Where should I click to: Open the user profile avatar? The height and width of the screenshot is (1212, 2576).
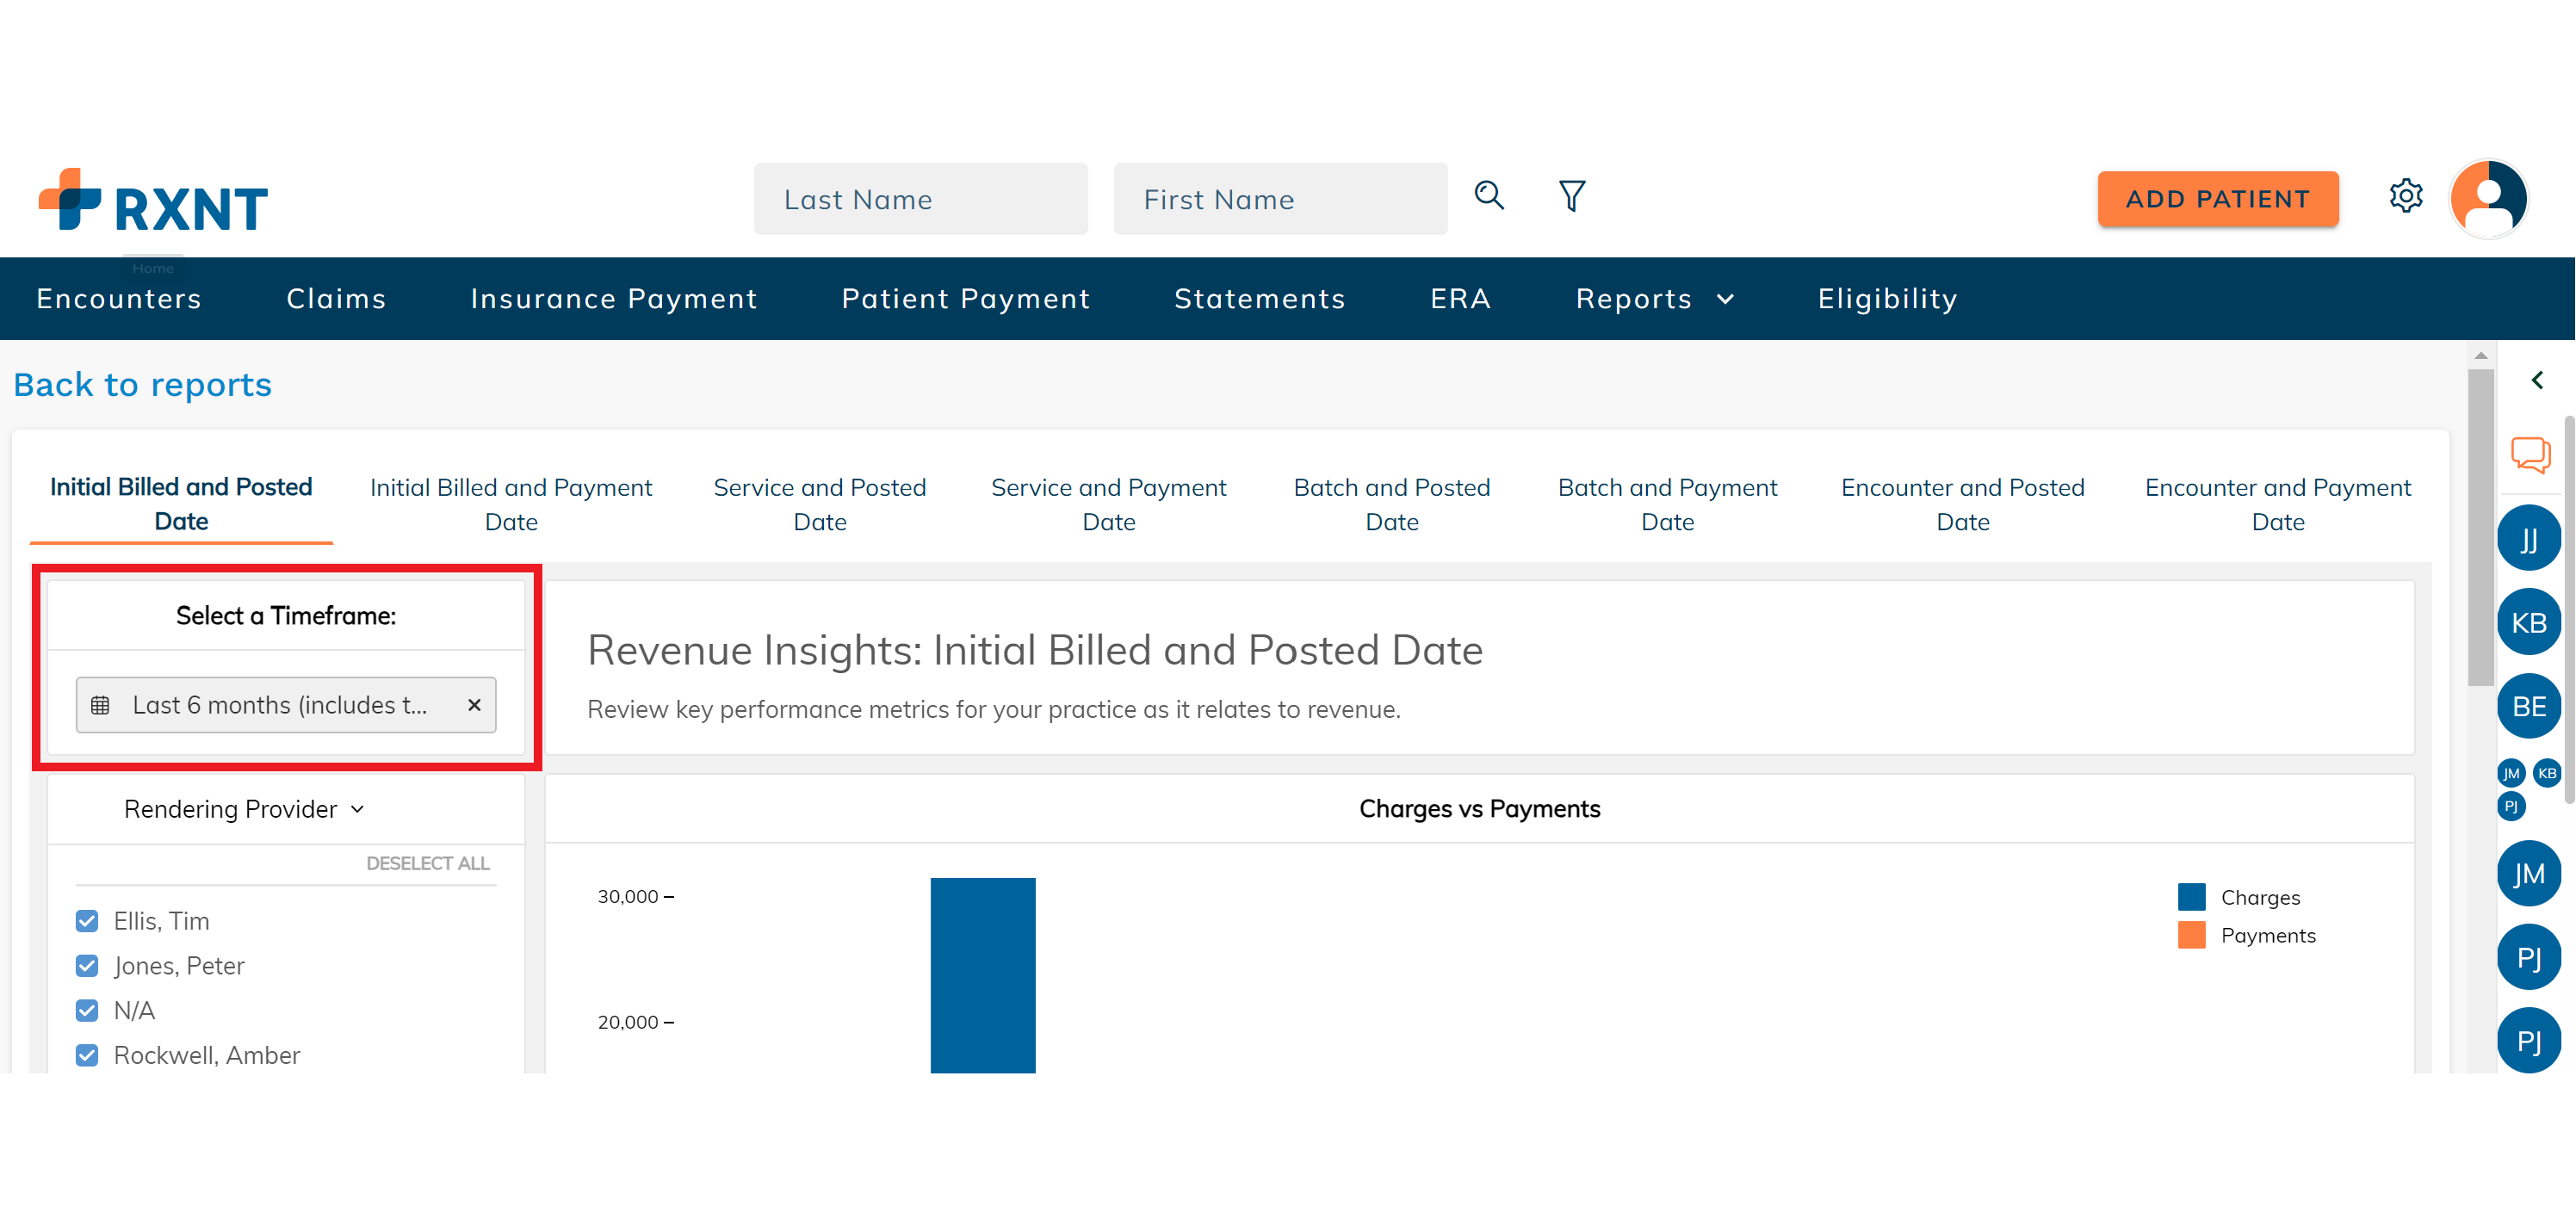pyautogui.click(x=2489, y=198)
